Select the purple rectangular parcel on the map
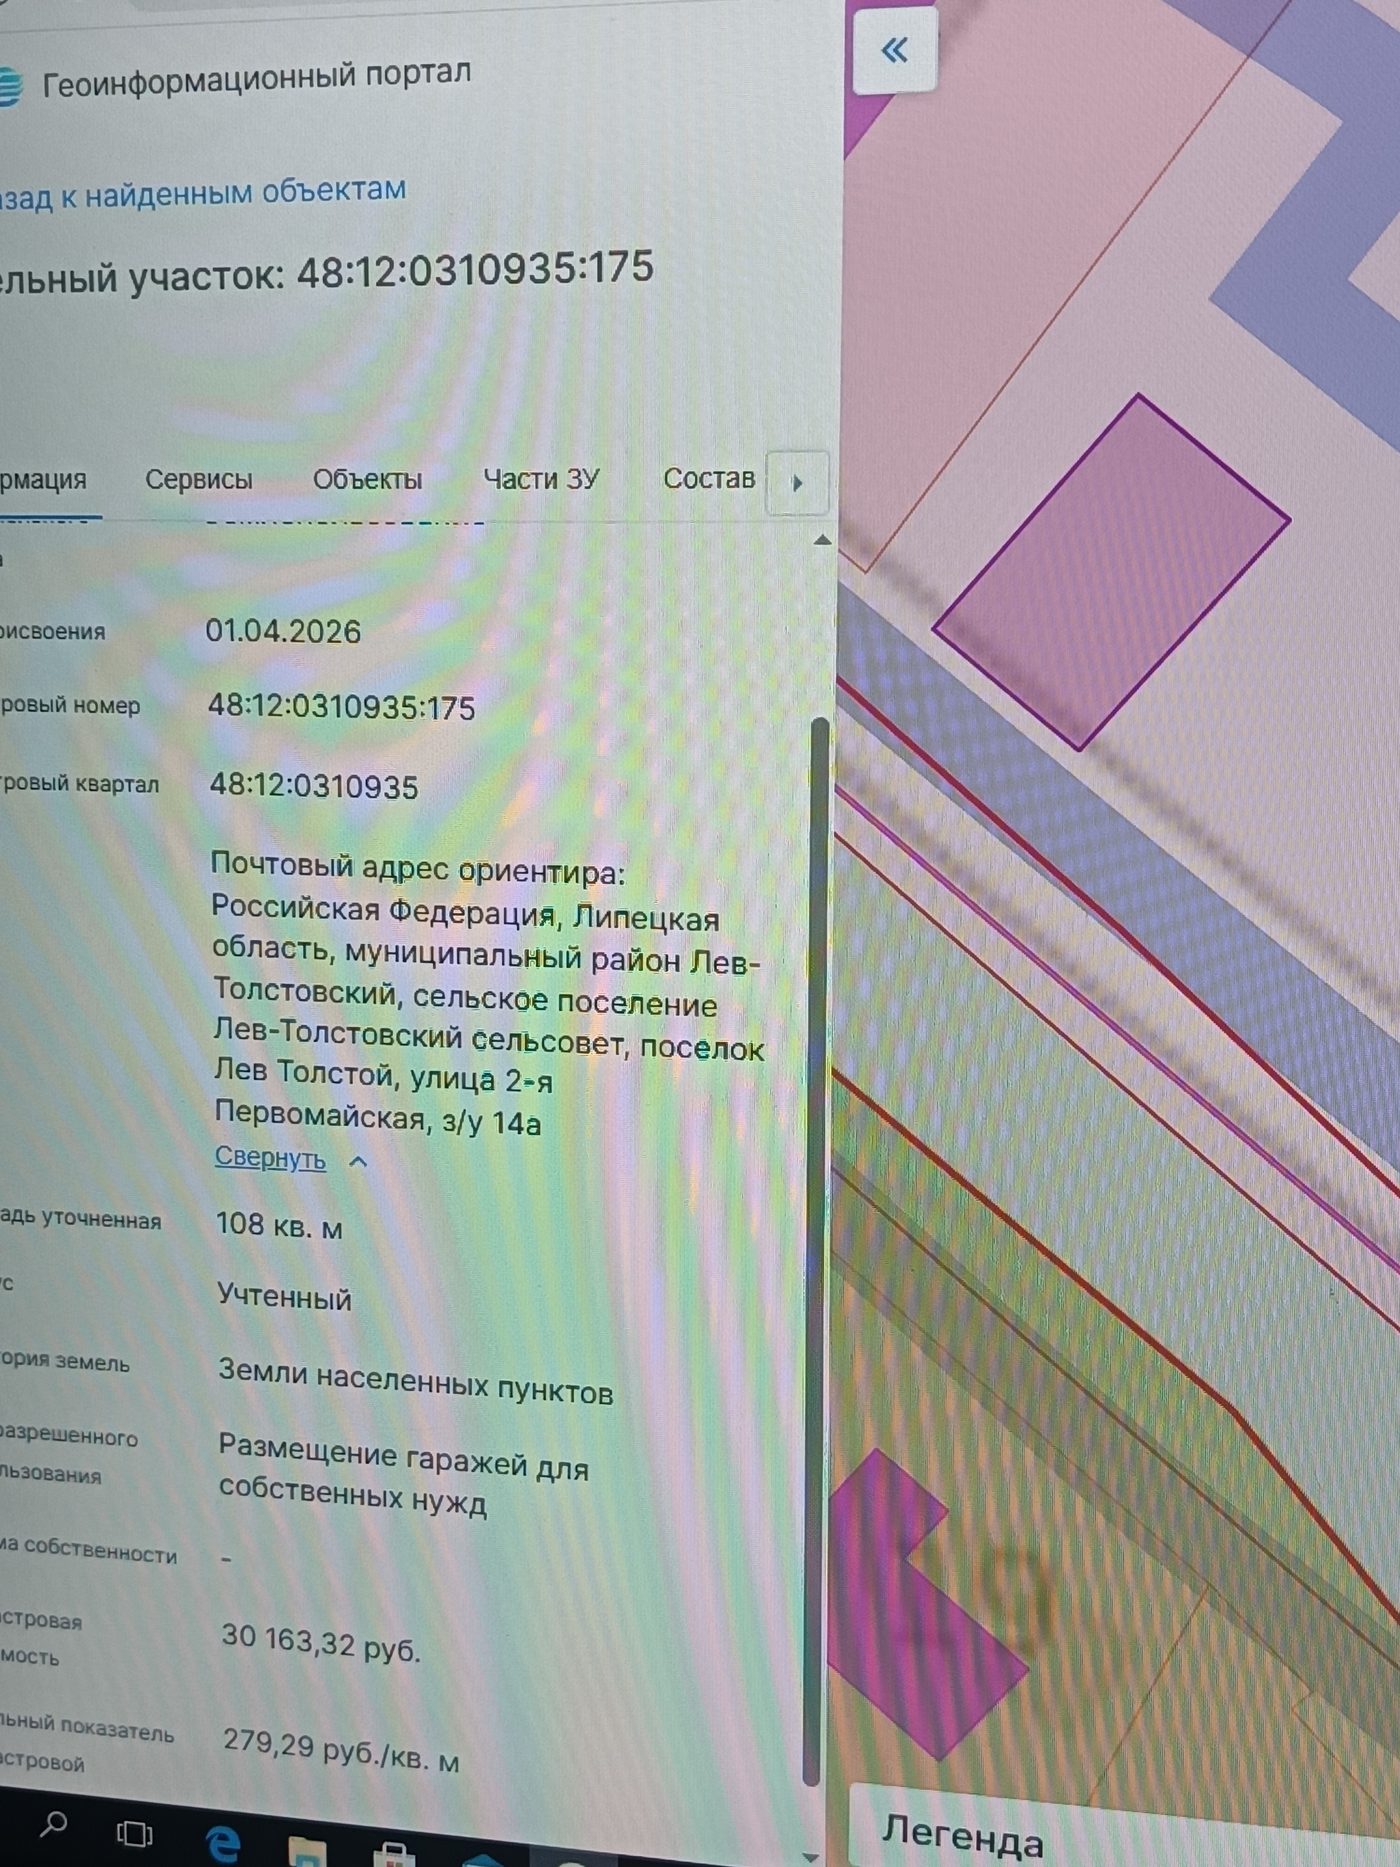Screen dimensions: 1400x1867 tap(1111, 572)
